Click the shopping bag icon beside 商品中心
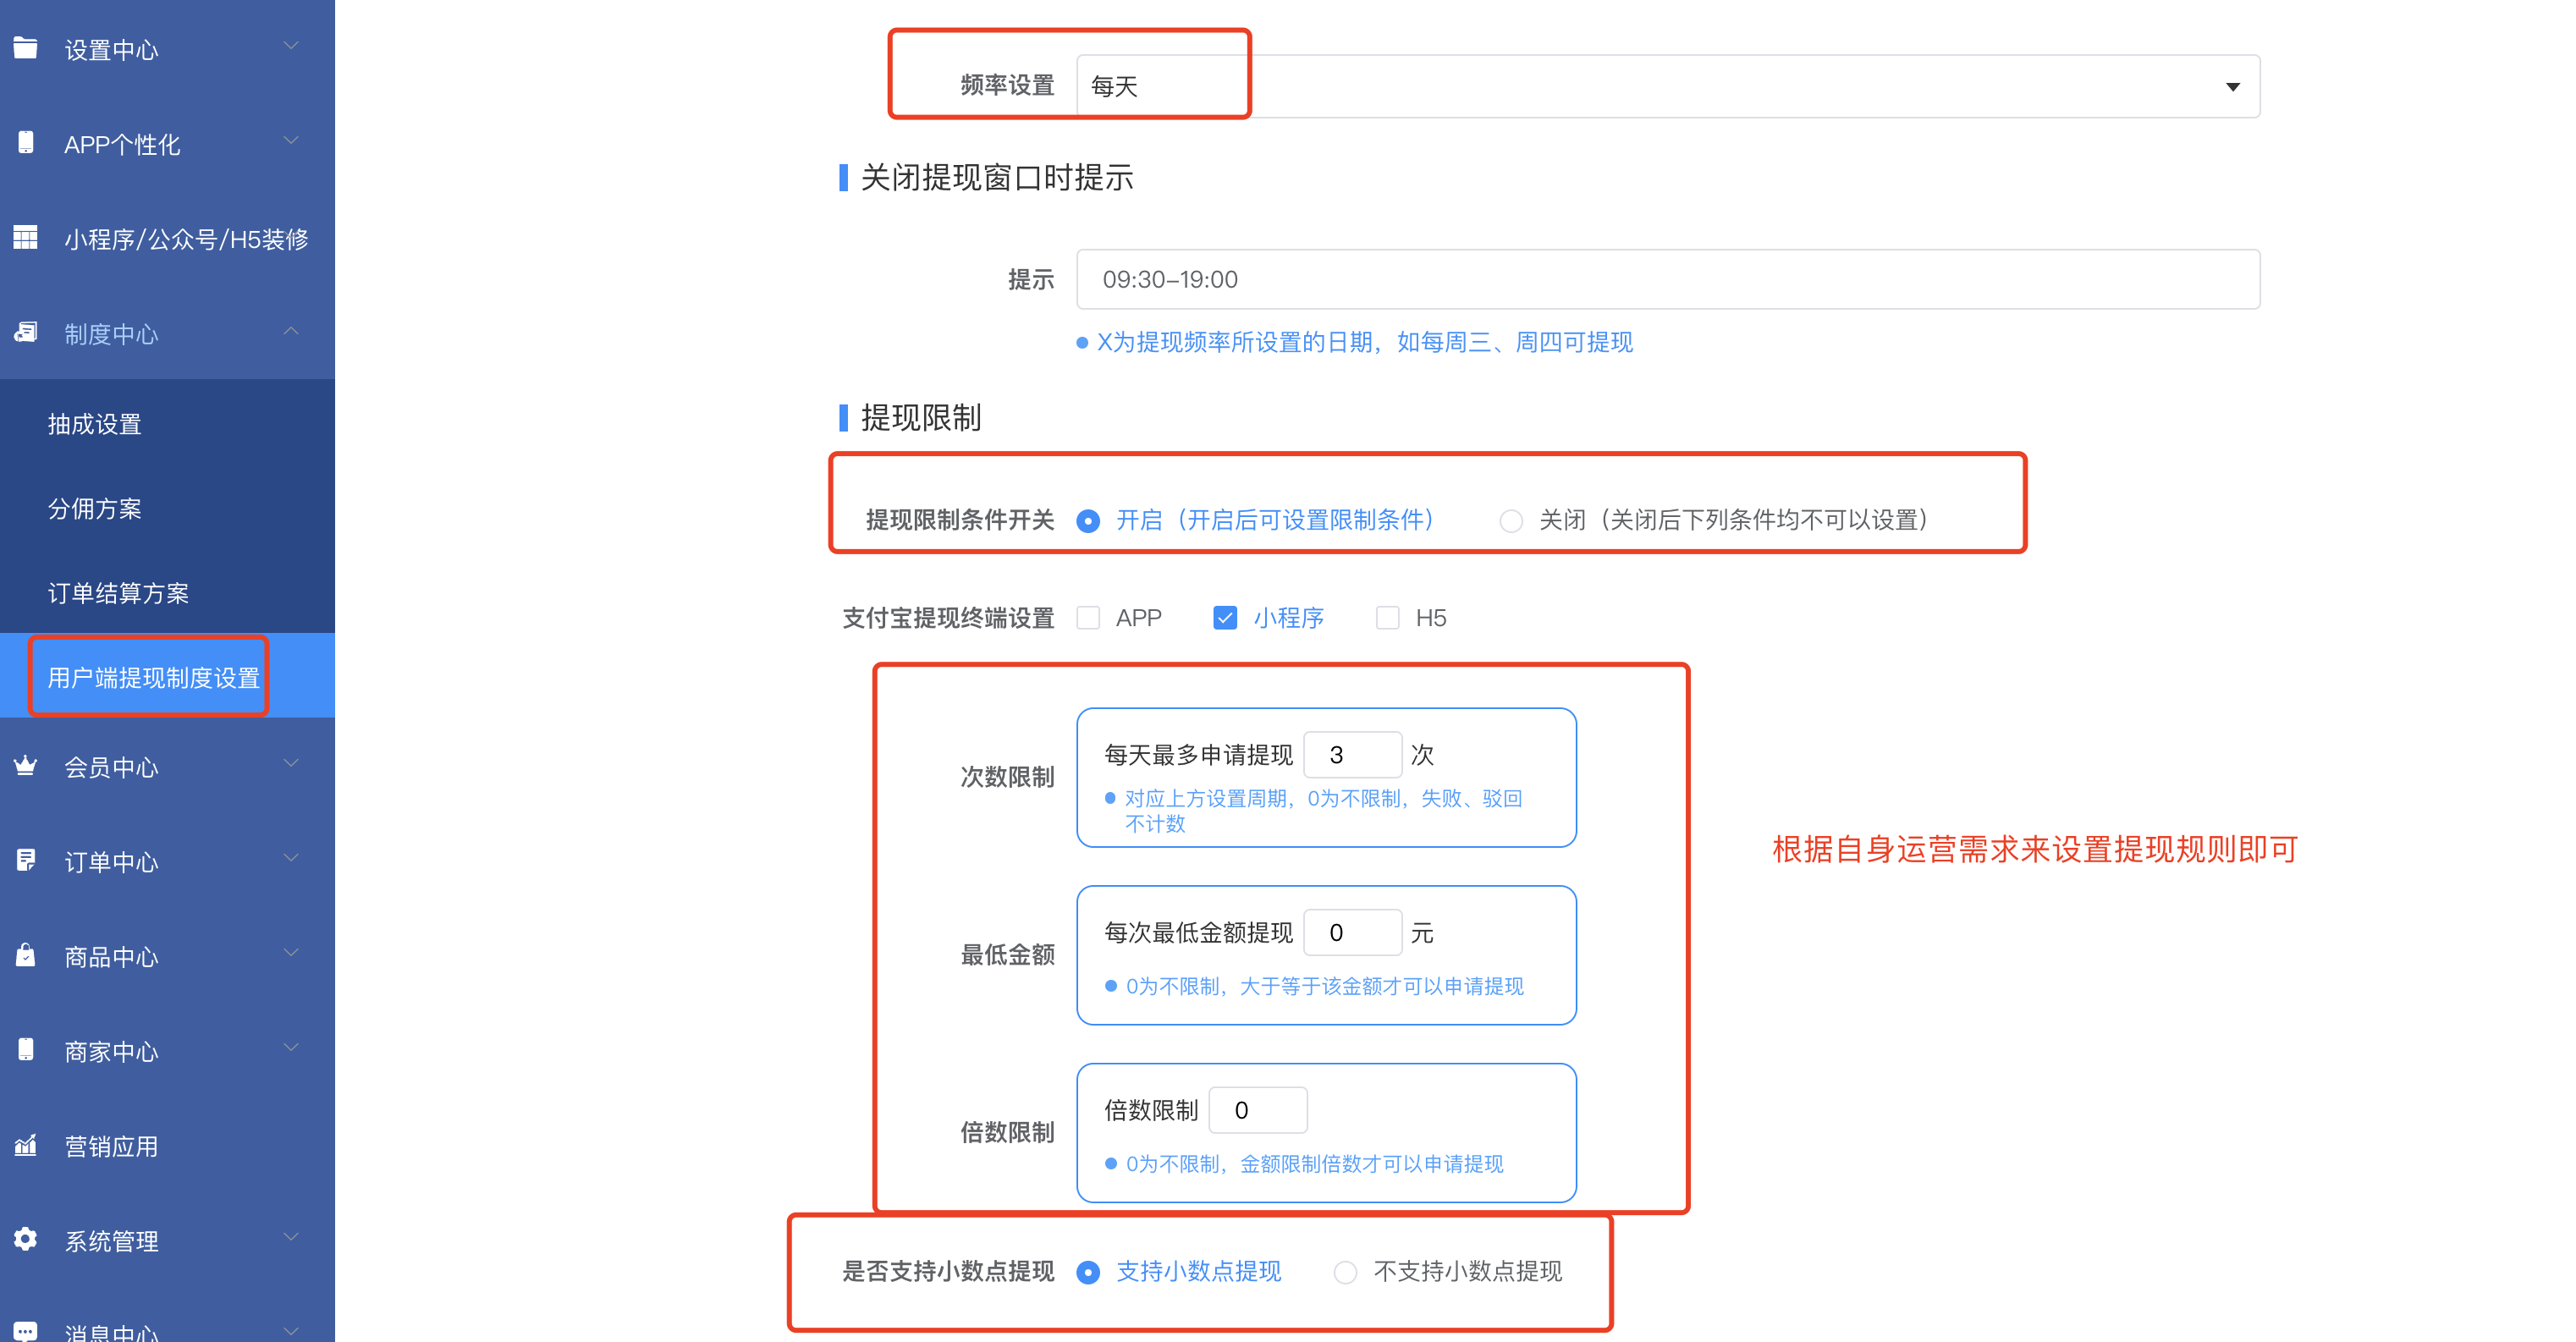The width and height of the screenshot is (2576, 1342). [26, 955]
